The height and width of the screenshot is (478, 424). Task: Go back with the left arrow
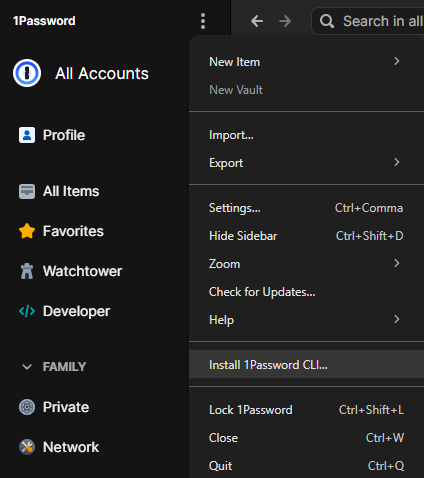[x=257, y=21]
